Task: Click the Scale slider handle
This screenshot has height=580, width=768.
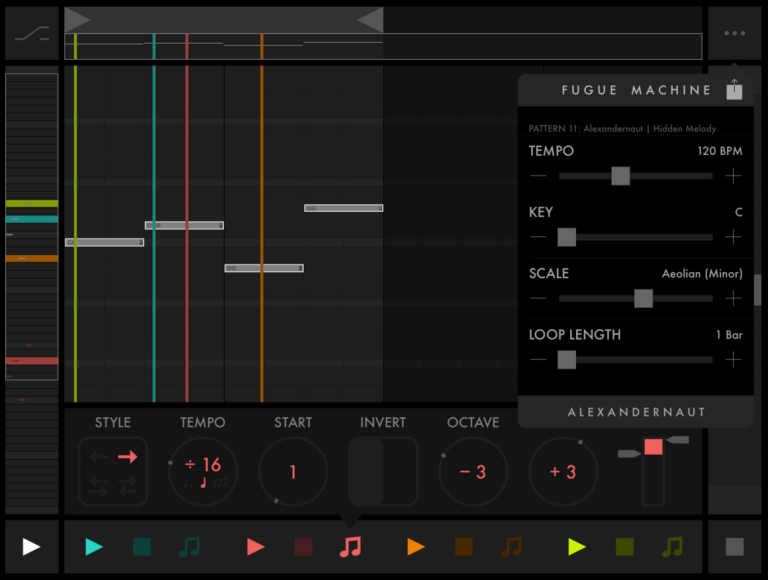Action: [x=644, y=298]
